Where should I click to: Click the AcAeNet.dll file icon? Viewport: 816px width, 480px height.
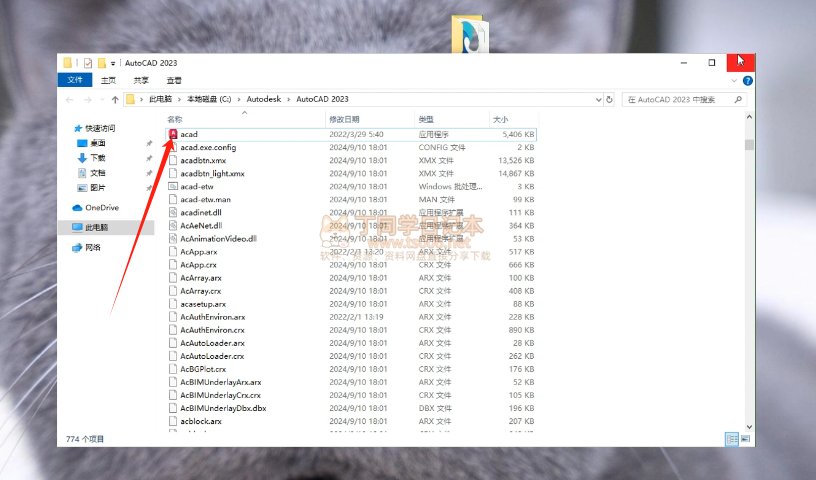click(x=173, y=225)
